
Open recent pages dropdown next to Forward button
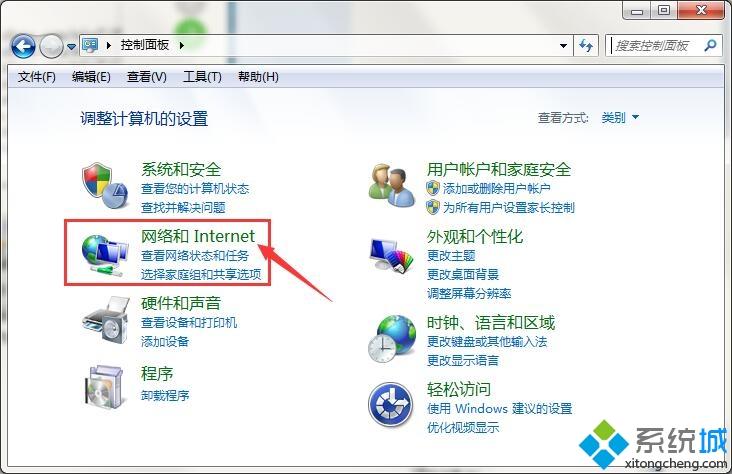pyautogui.click(x=71, y=47)
